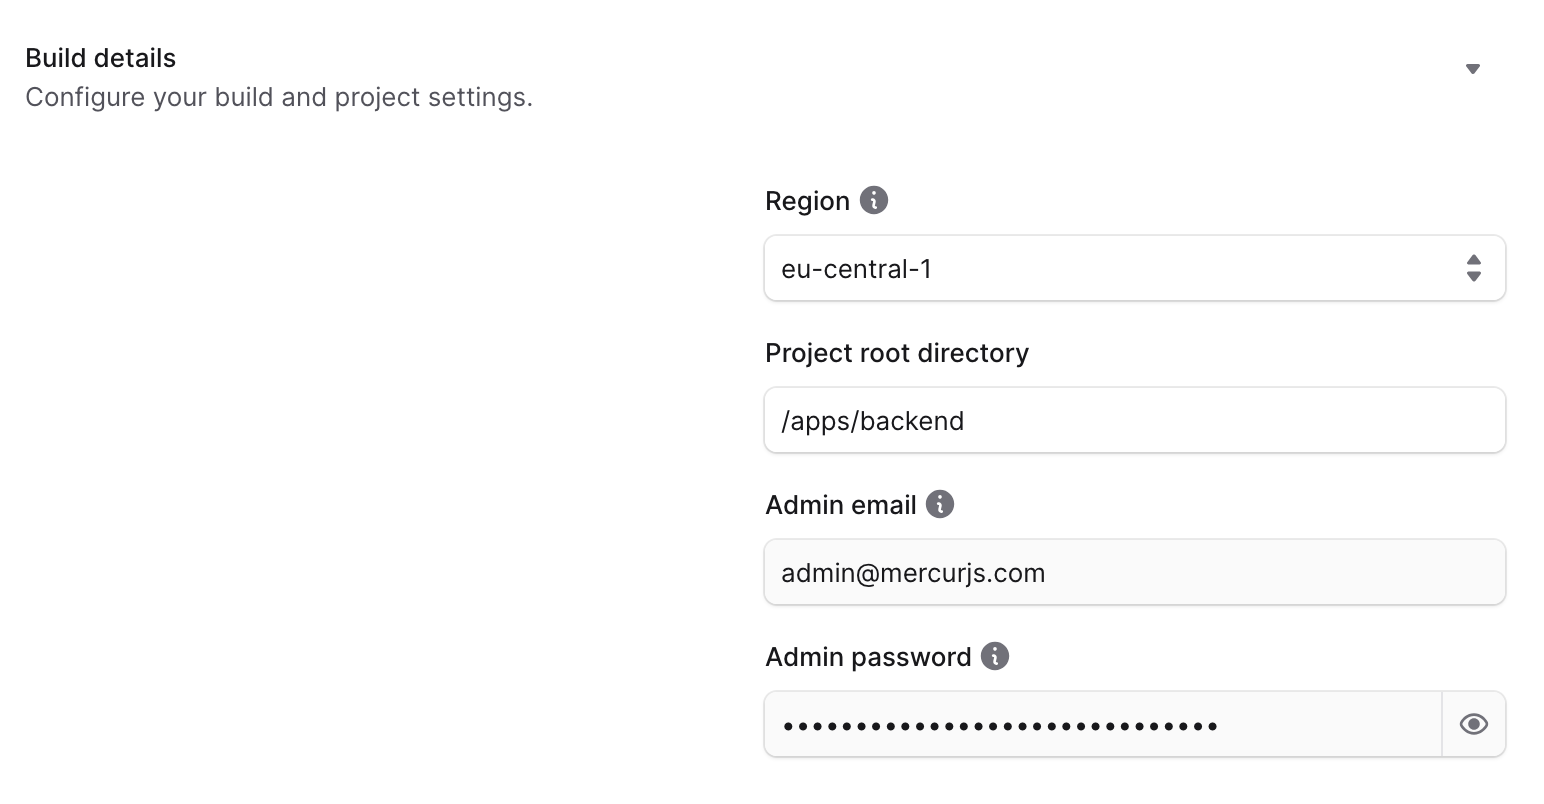Click the build settings description text

point(279,98)
